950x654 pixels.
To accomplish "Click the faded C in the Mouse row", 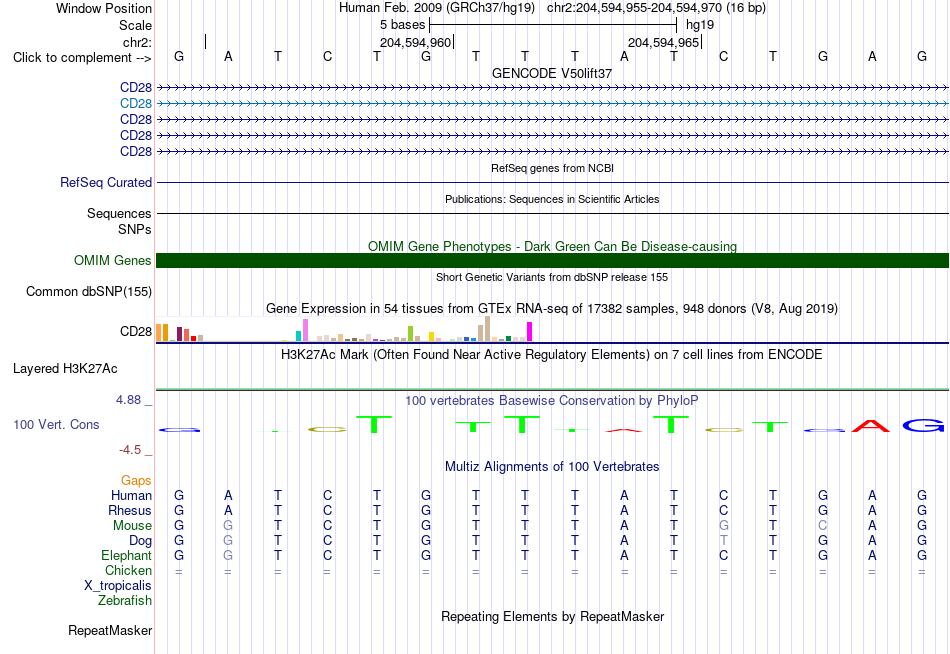I will (x=822, y=526).
